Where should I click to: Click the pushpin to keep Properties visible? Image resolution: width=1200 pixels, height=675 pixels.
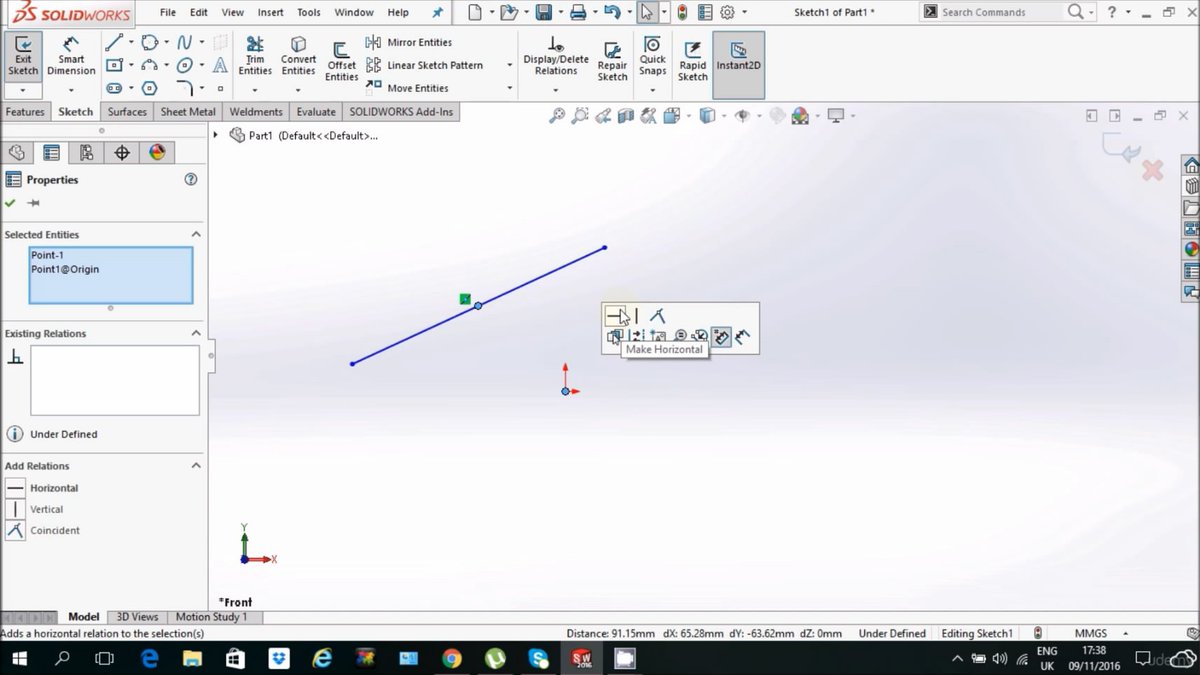pos(33,203)
